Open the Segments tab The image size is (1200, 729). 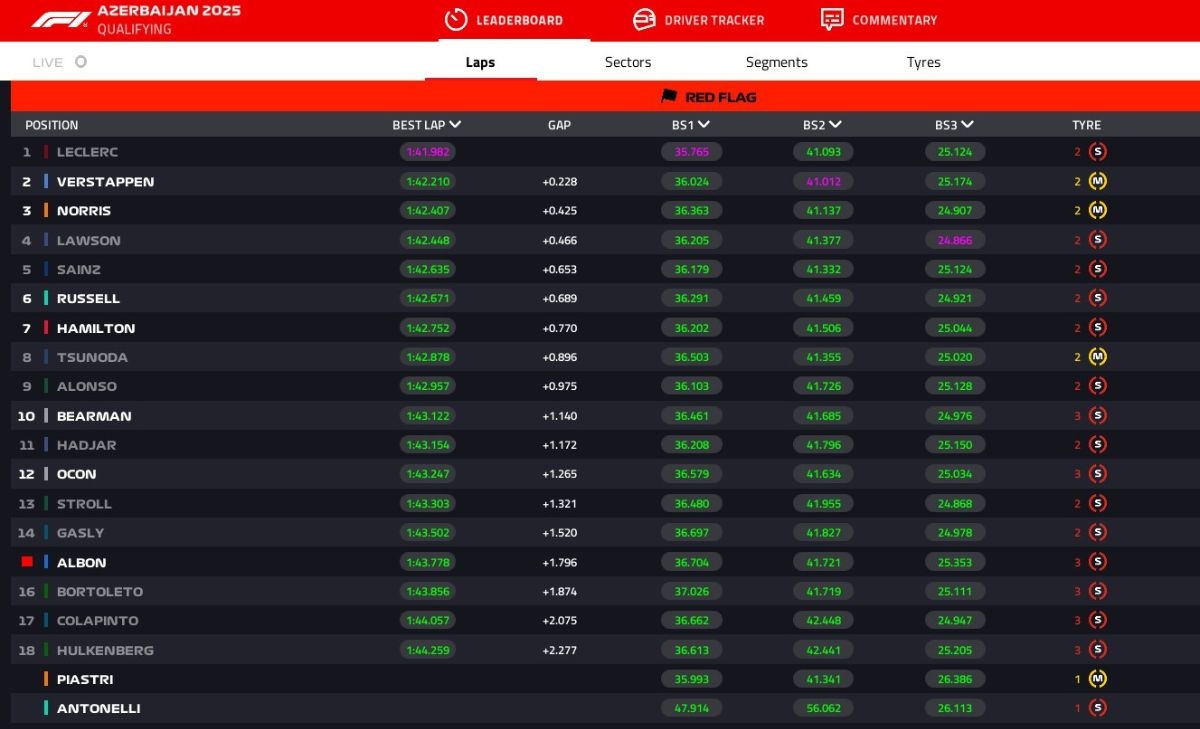click(x=776, y=62)
